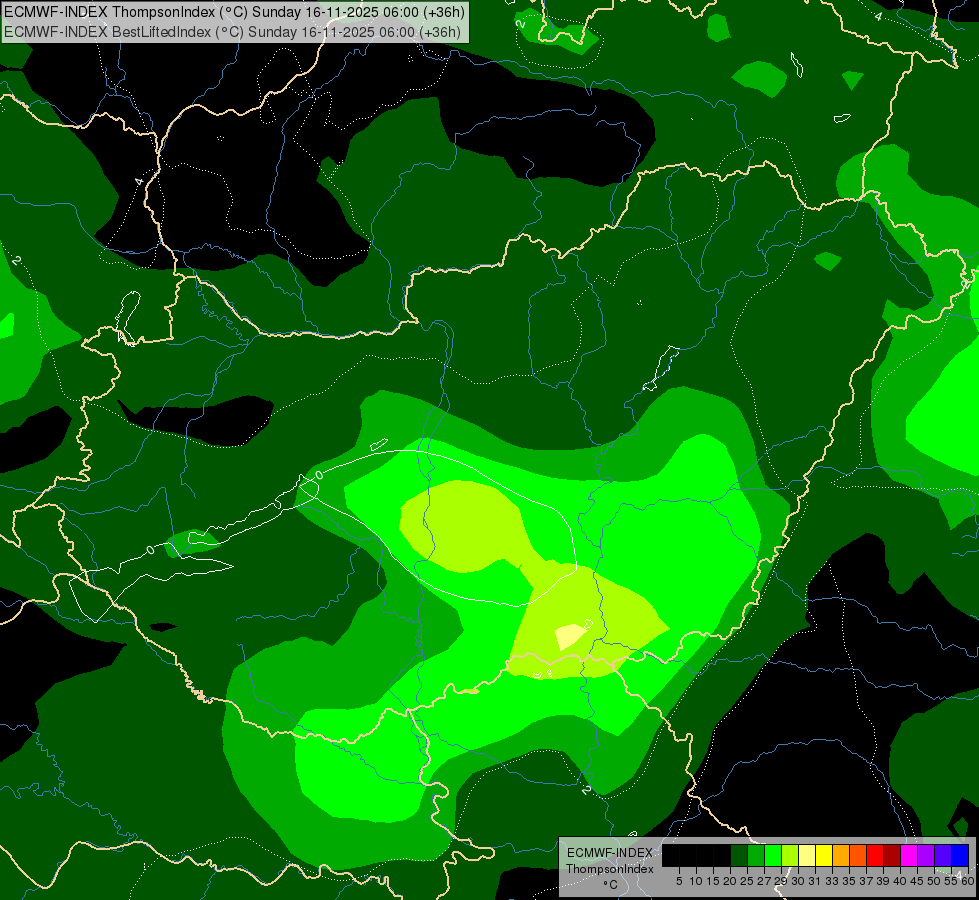This screenshot has width=979, height=900.
Task: Click the dark red legend swatch
Action: coord(892,855)
